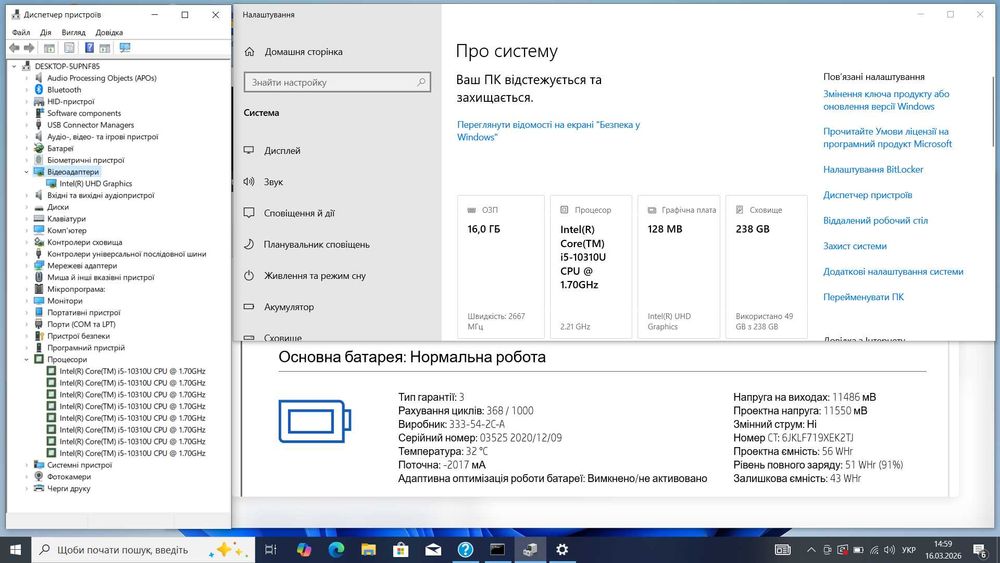
Task: Launch Copilot from the taskbar
Action: coord(304,550)
